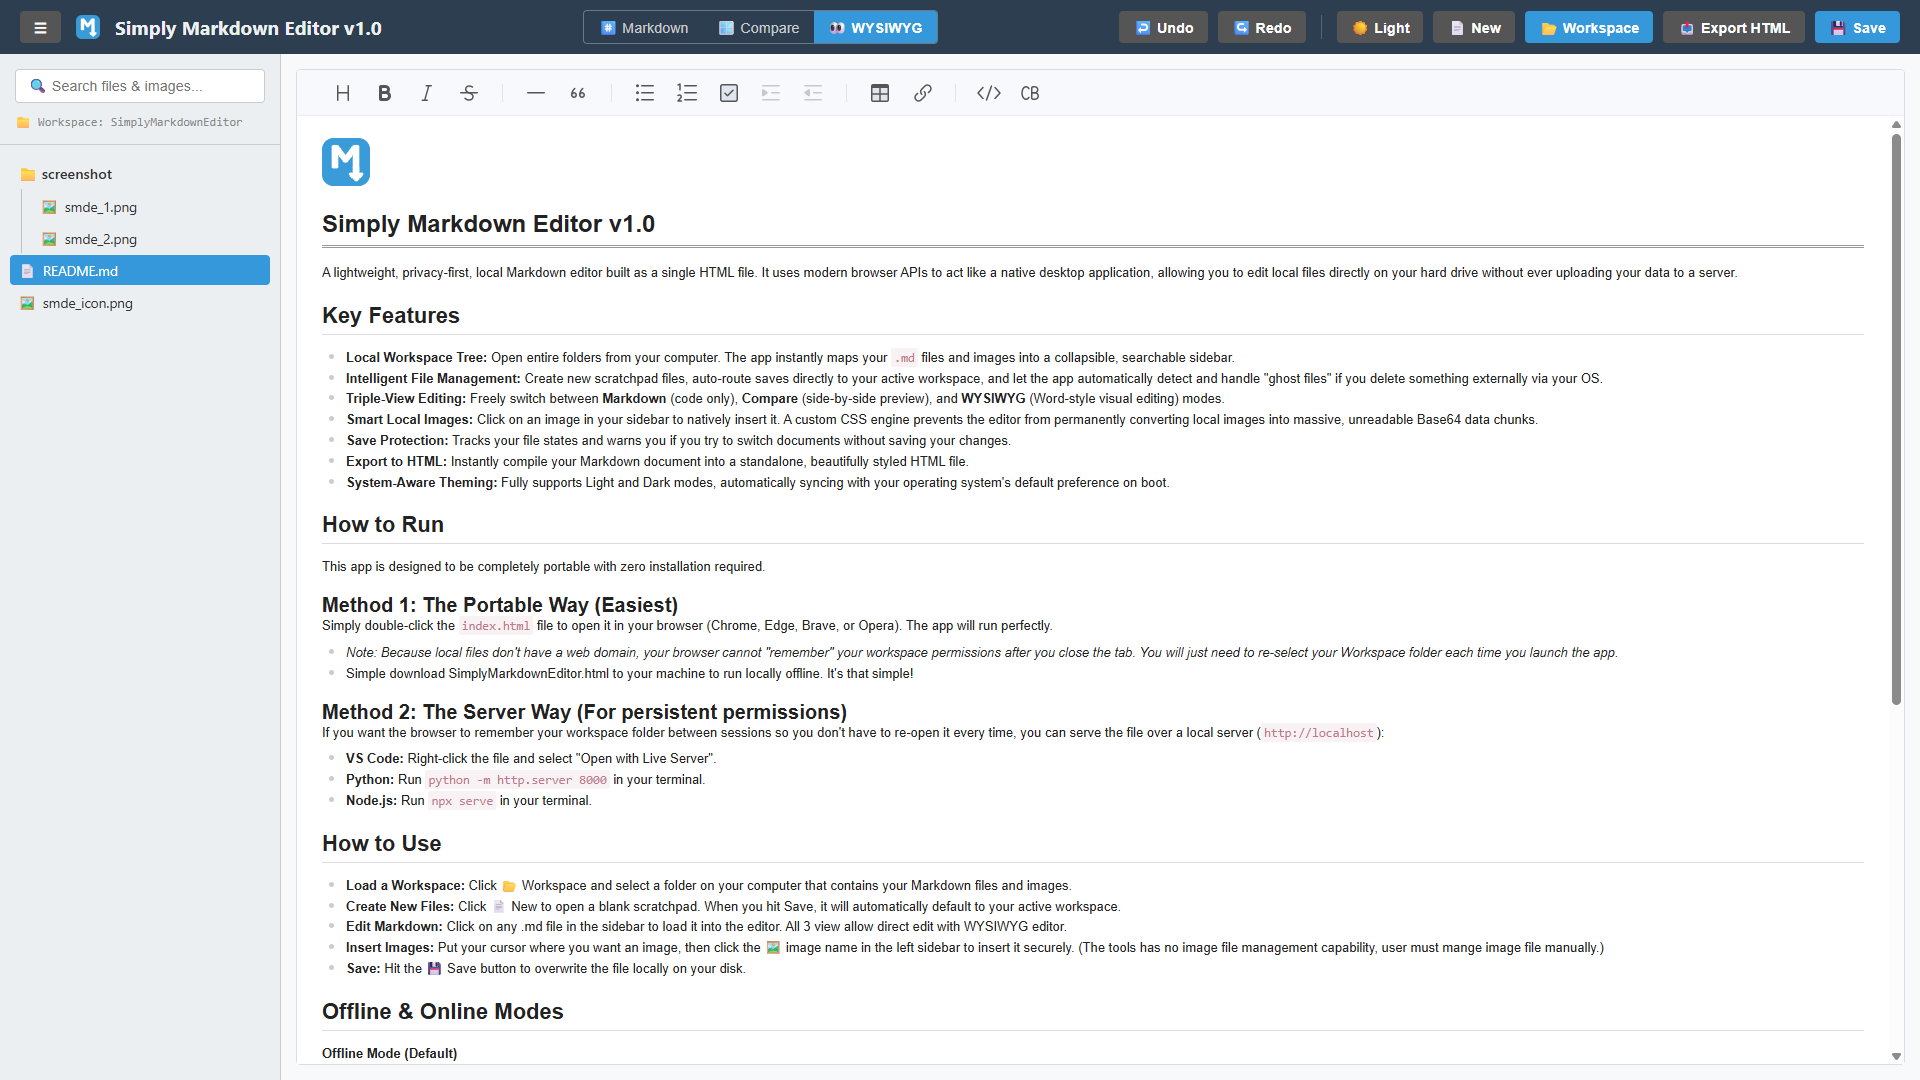Click the Local Workspace Tree bullet text
This screenshot has width=1920, height=1080.
tap(790, 358)
